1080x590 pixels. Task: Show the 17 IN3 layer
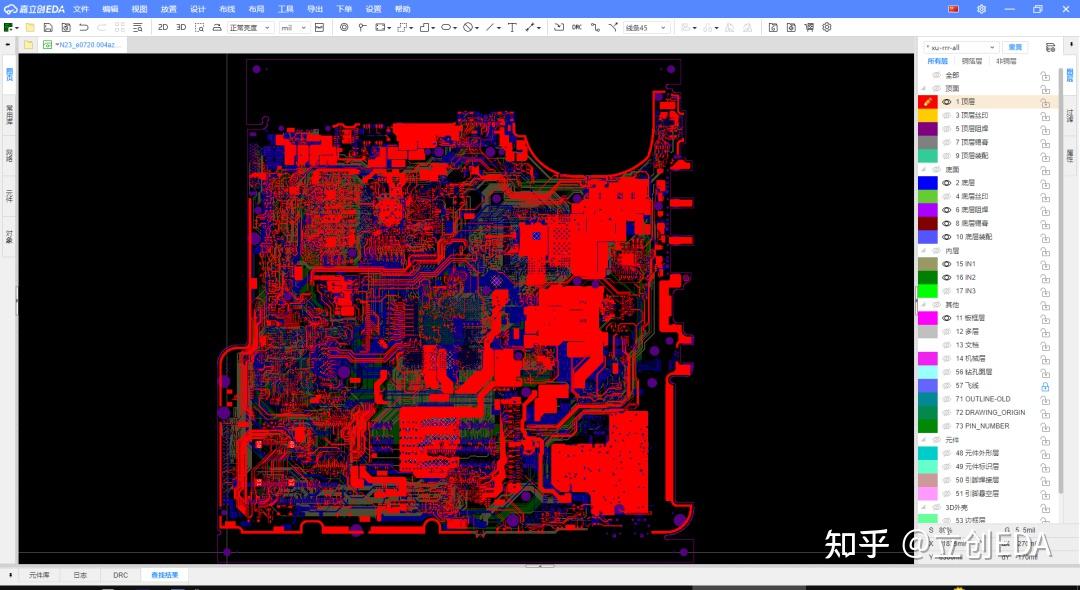click(946, 291)
